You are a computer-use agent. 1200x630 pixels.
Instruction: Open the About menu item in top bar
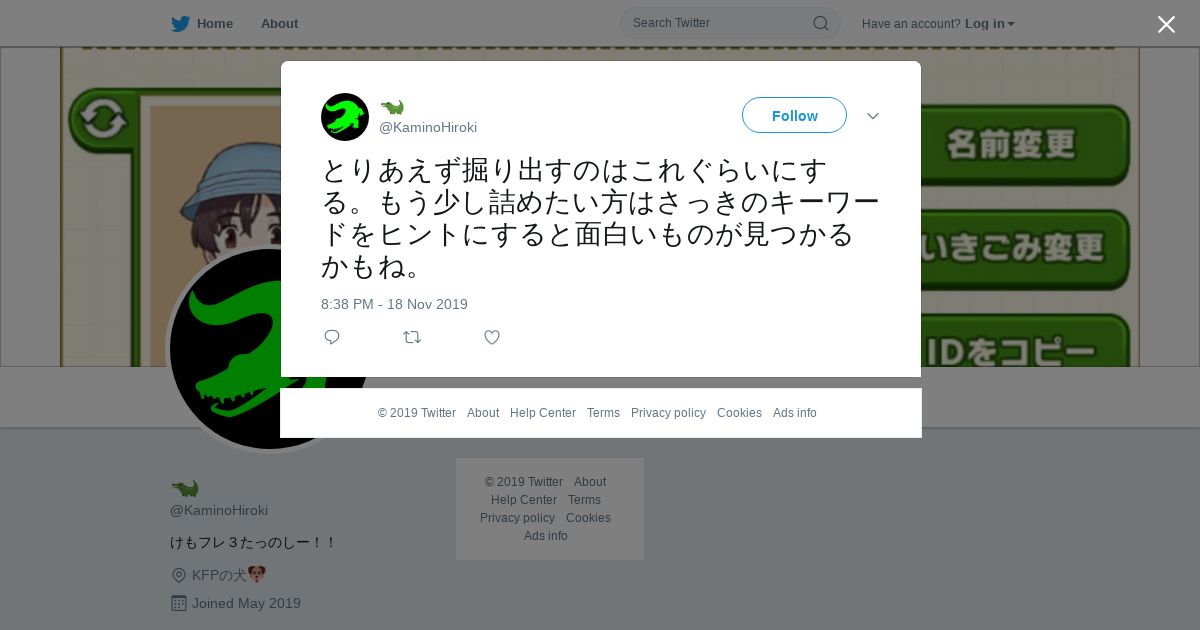(279, 24)
